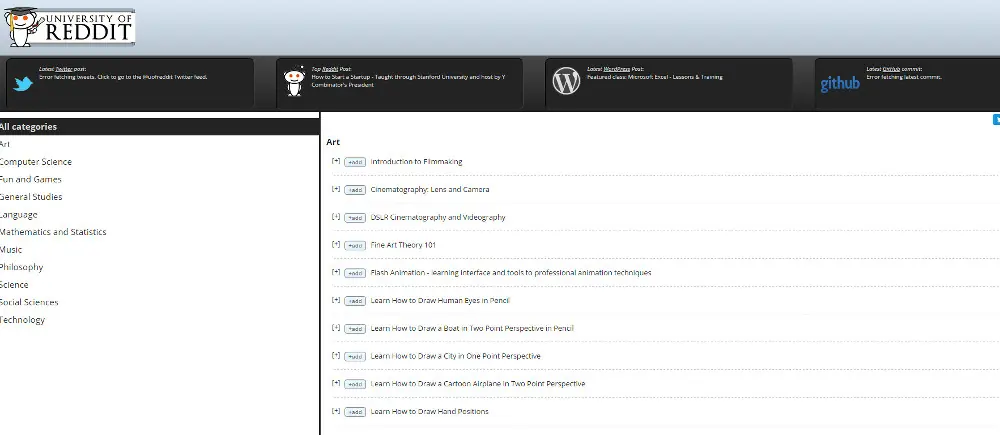Click the University of Reddit logo
The width and height of the screenshot is (1000, 435).
pos(70,27)
